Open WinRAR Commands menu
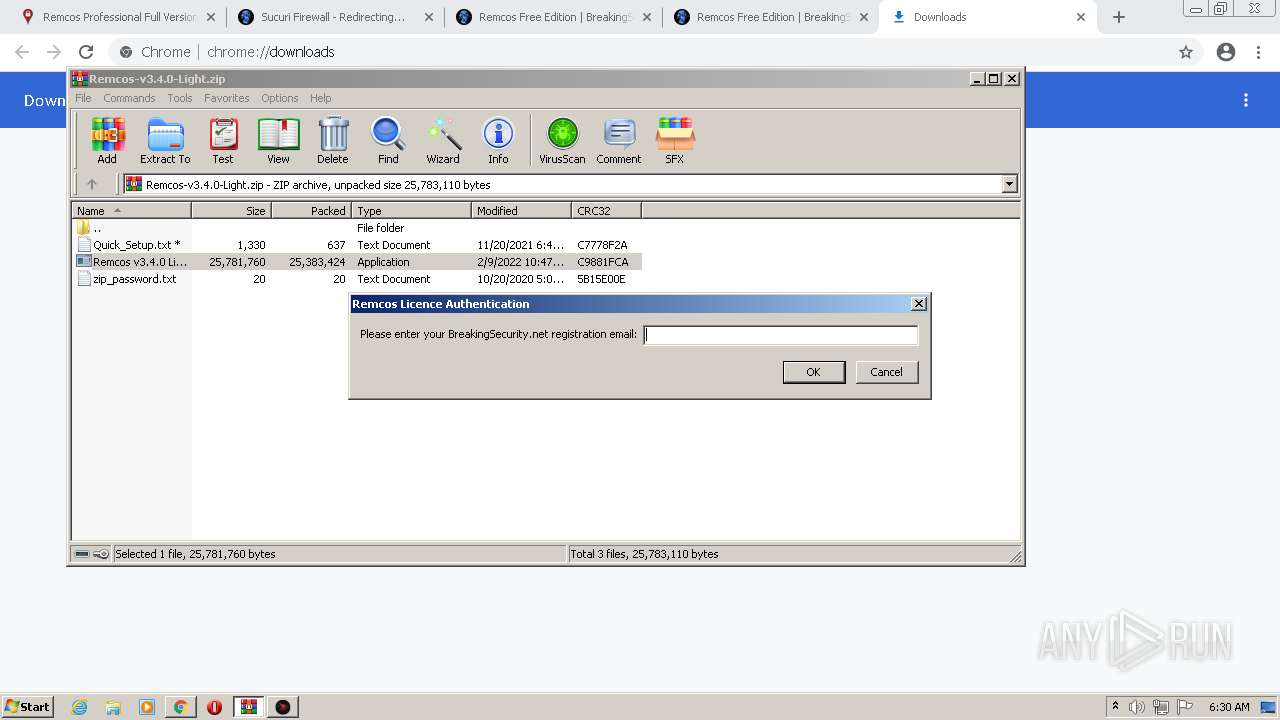The height and width of the screenshot is (720, 1280). click(129, 98)
